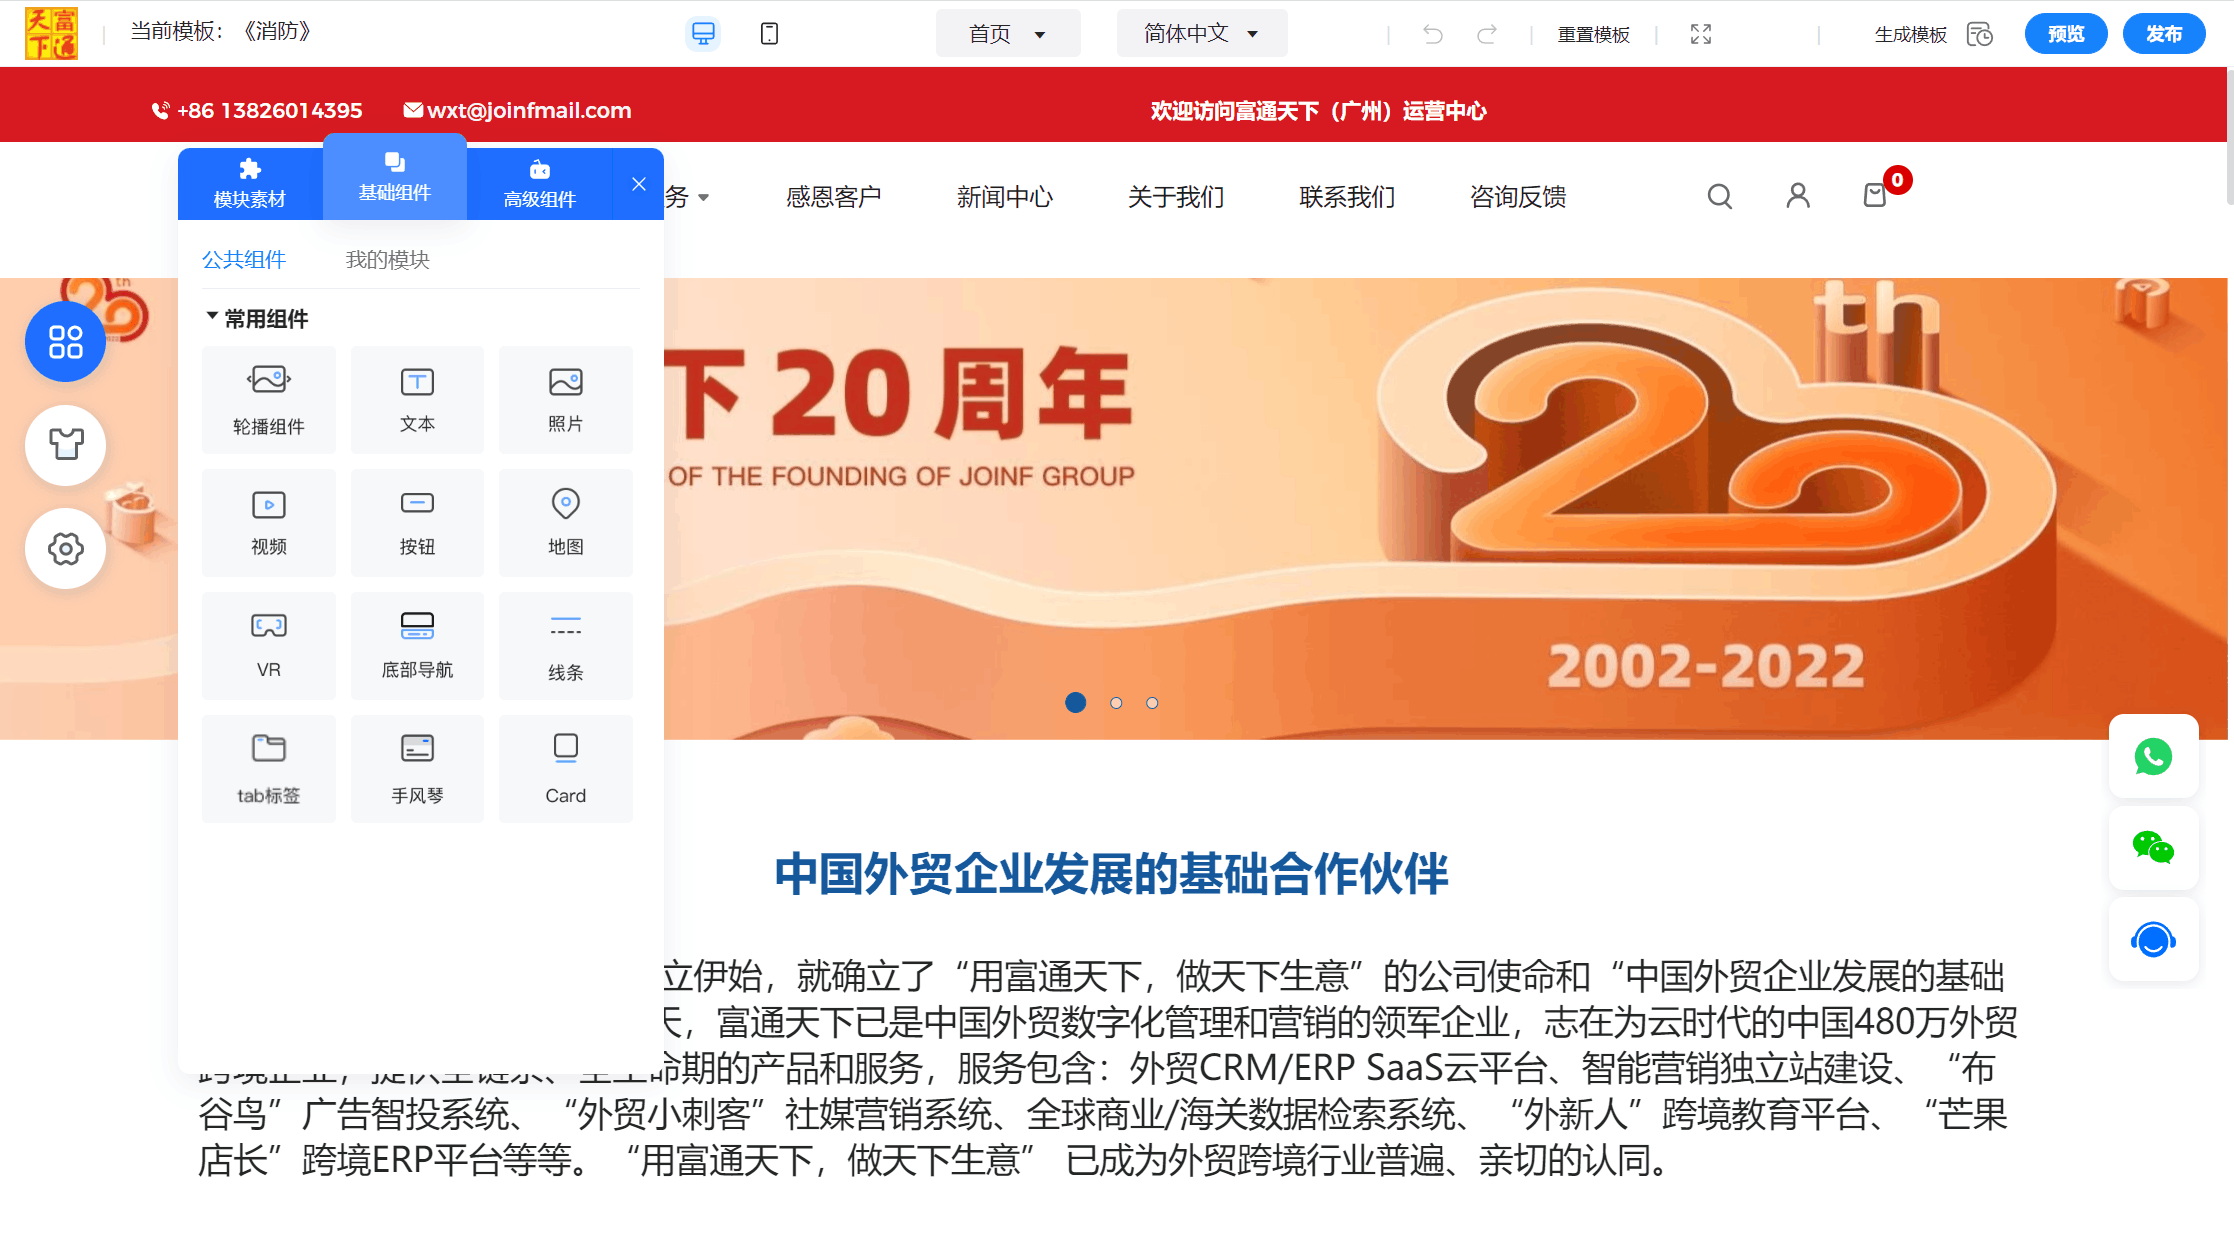Viewport: 2234px width, 1233px height.
Task: Click the WhatsApp contact icon
Action: coord(2153,756)
